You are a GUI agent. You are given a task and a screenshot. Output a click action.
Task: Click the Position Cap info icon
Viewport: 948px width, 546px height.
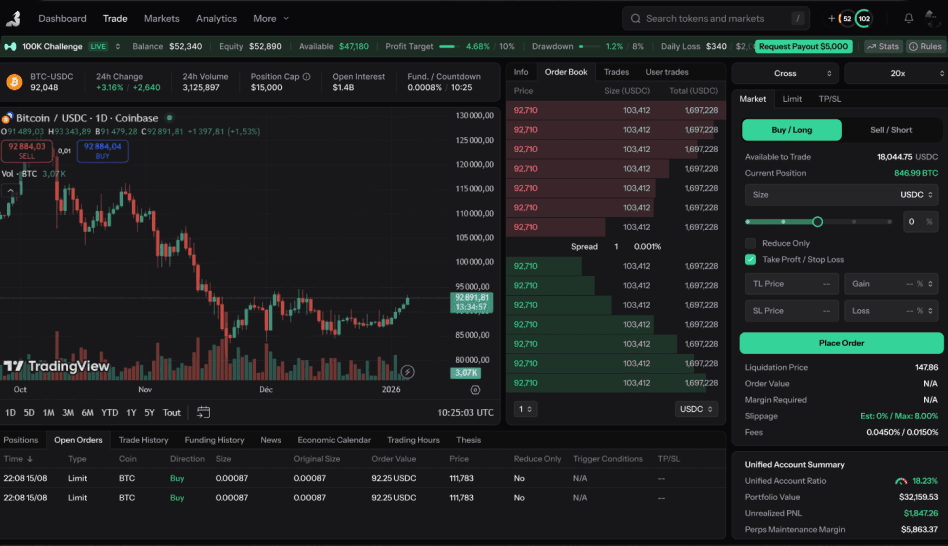(x=307, y=77)
